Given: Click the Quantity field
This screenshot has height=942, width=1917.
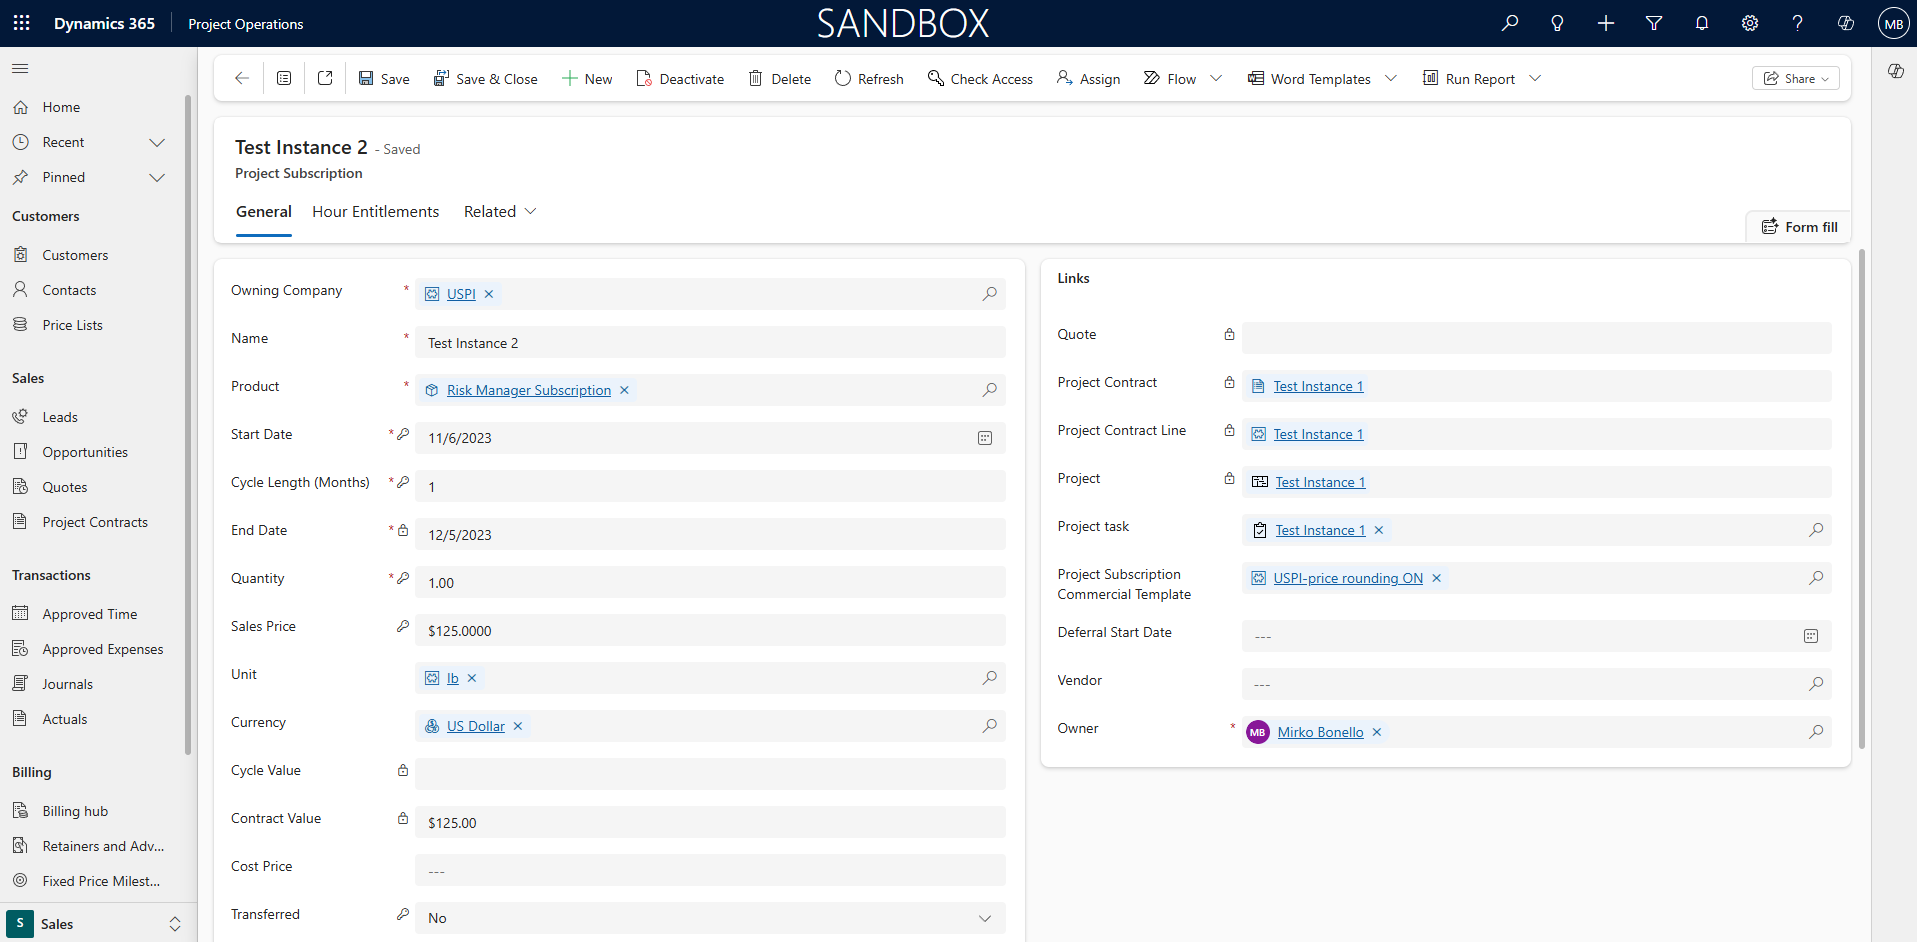Looking at the screenshot, I should (710, 582).
